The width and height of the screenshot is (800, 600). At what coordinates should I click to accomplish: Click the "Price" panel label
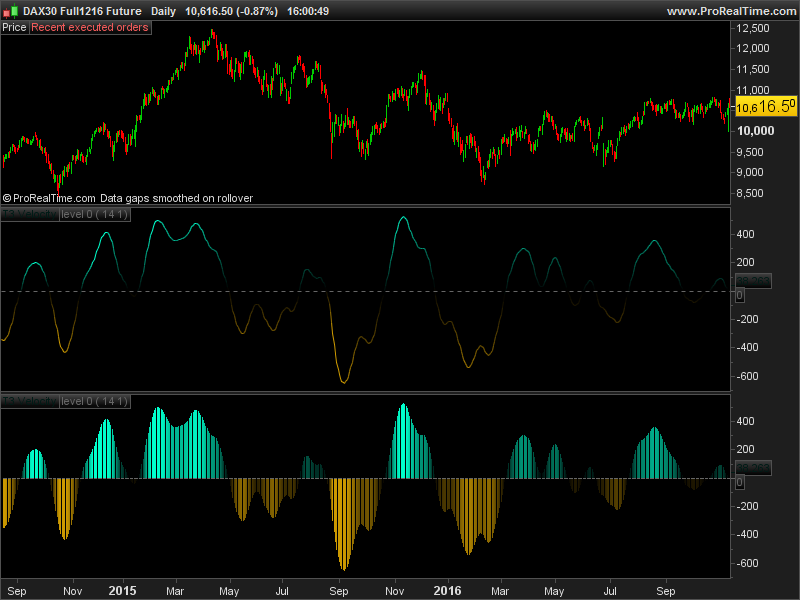coord(14,28)
